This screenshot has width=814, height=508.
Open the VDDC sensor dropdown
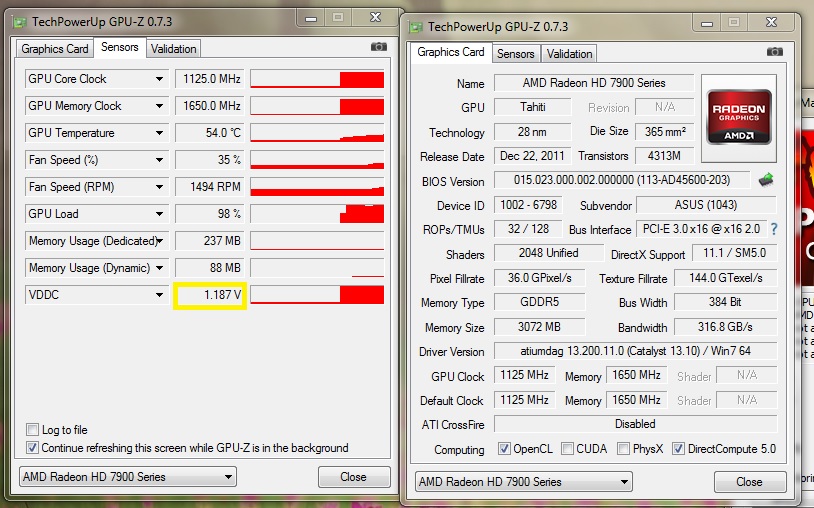pyautogui.click(x=159, y=295)
